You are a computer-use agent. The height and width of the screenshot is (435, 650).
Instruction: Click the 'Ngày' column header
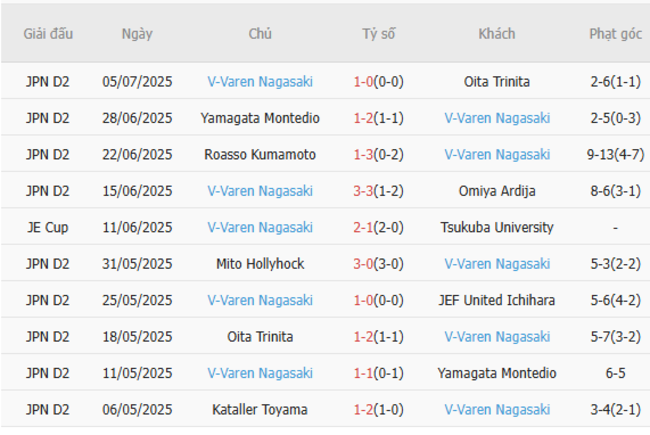click(x=137, y=34)
